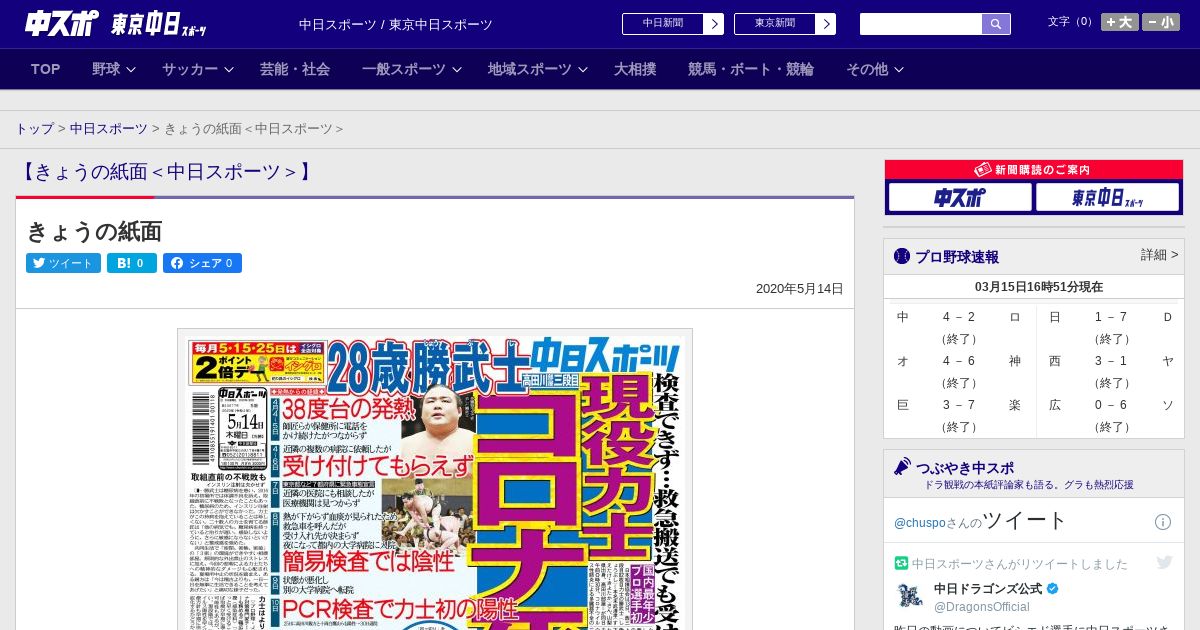Screen dimensions: 1200x630
Task: Click the 中日ドラゴンズ公式 avatar image
Action: [910, 596]
